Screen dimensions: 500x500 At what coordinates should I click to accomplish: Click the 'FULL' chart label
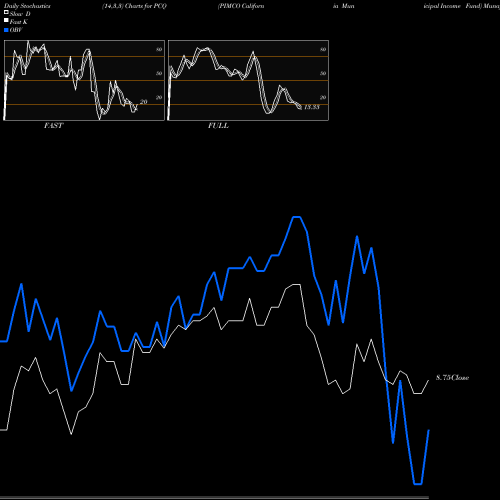[218, 126]
